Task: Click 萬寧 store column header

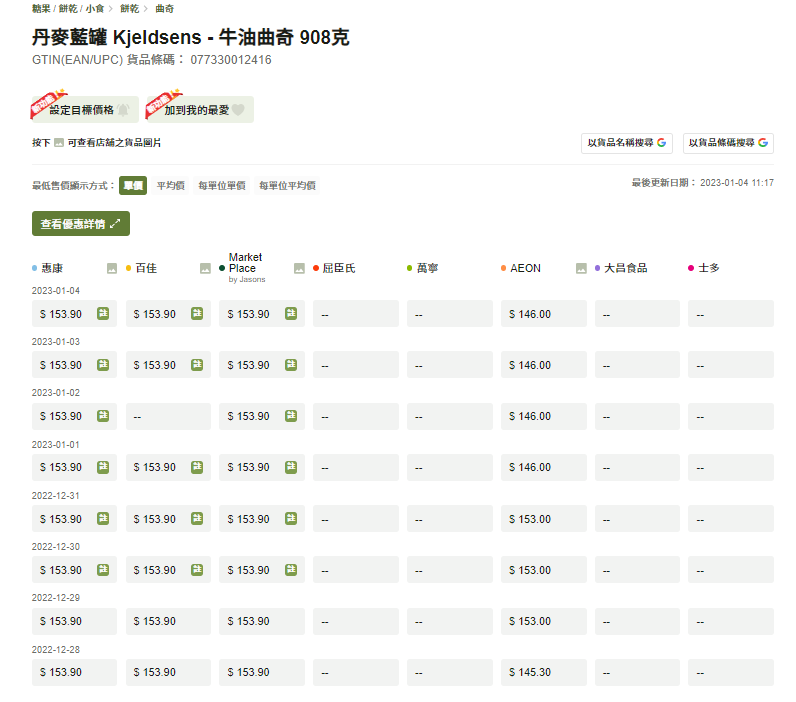Action: [x=427, y=268]
